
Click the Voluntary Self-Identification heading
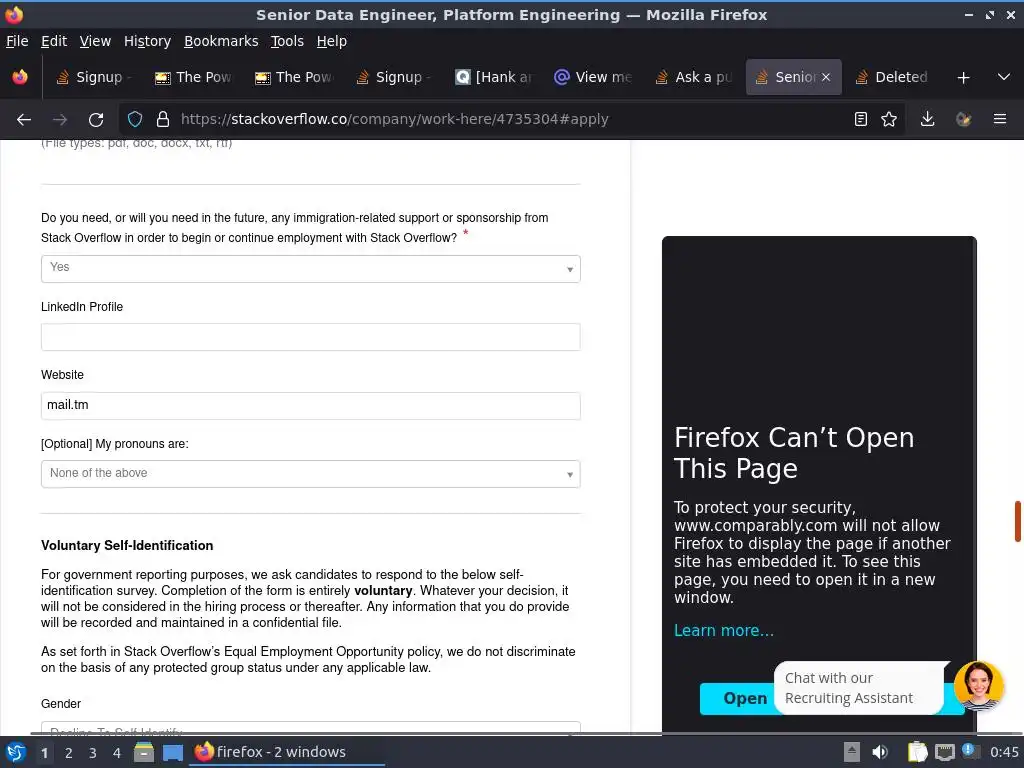[127, 545]
